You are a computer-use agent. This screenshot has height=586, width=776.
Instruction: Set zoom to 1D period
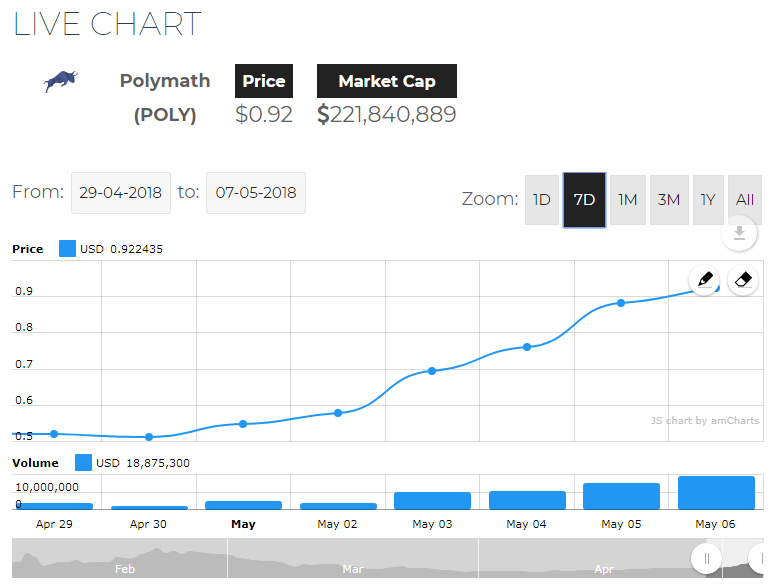point(542,200)
